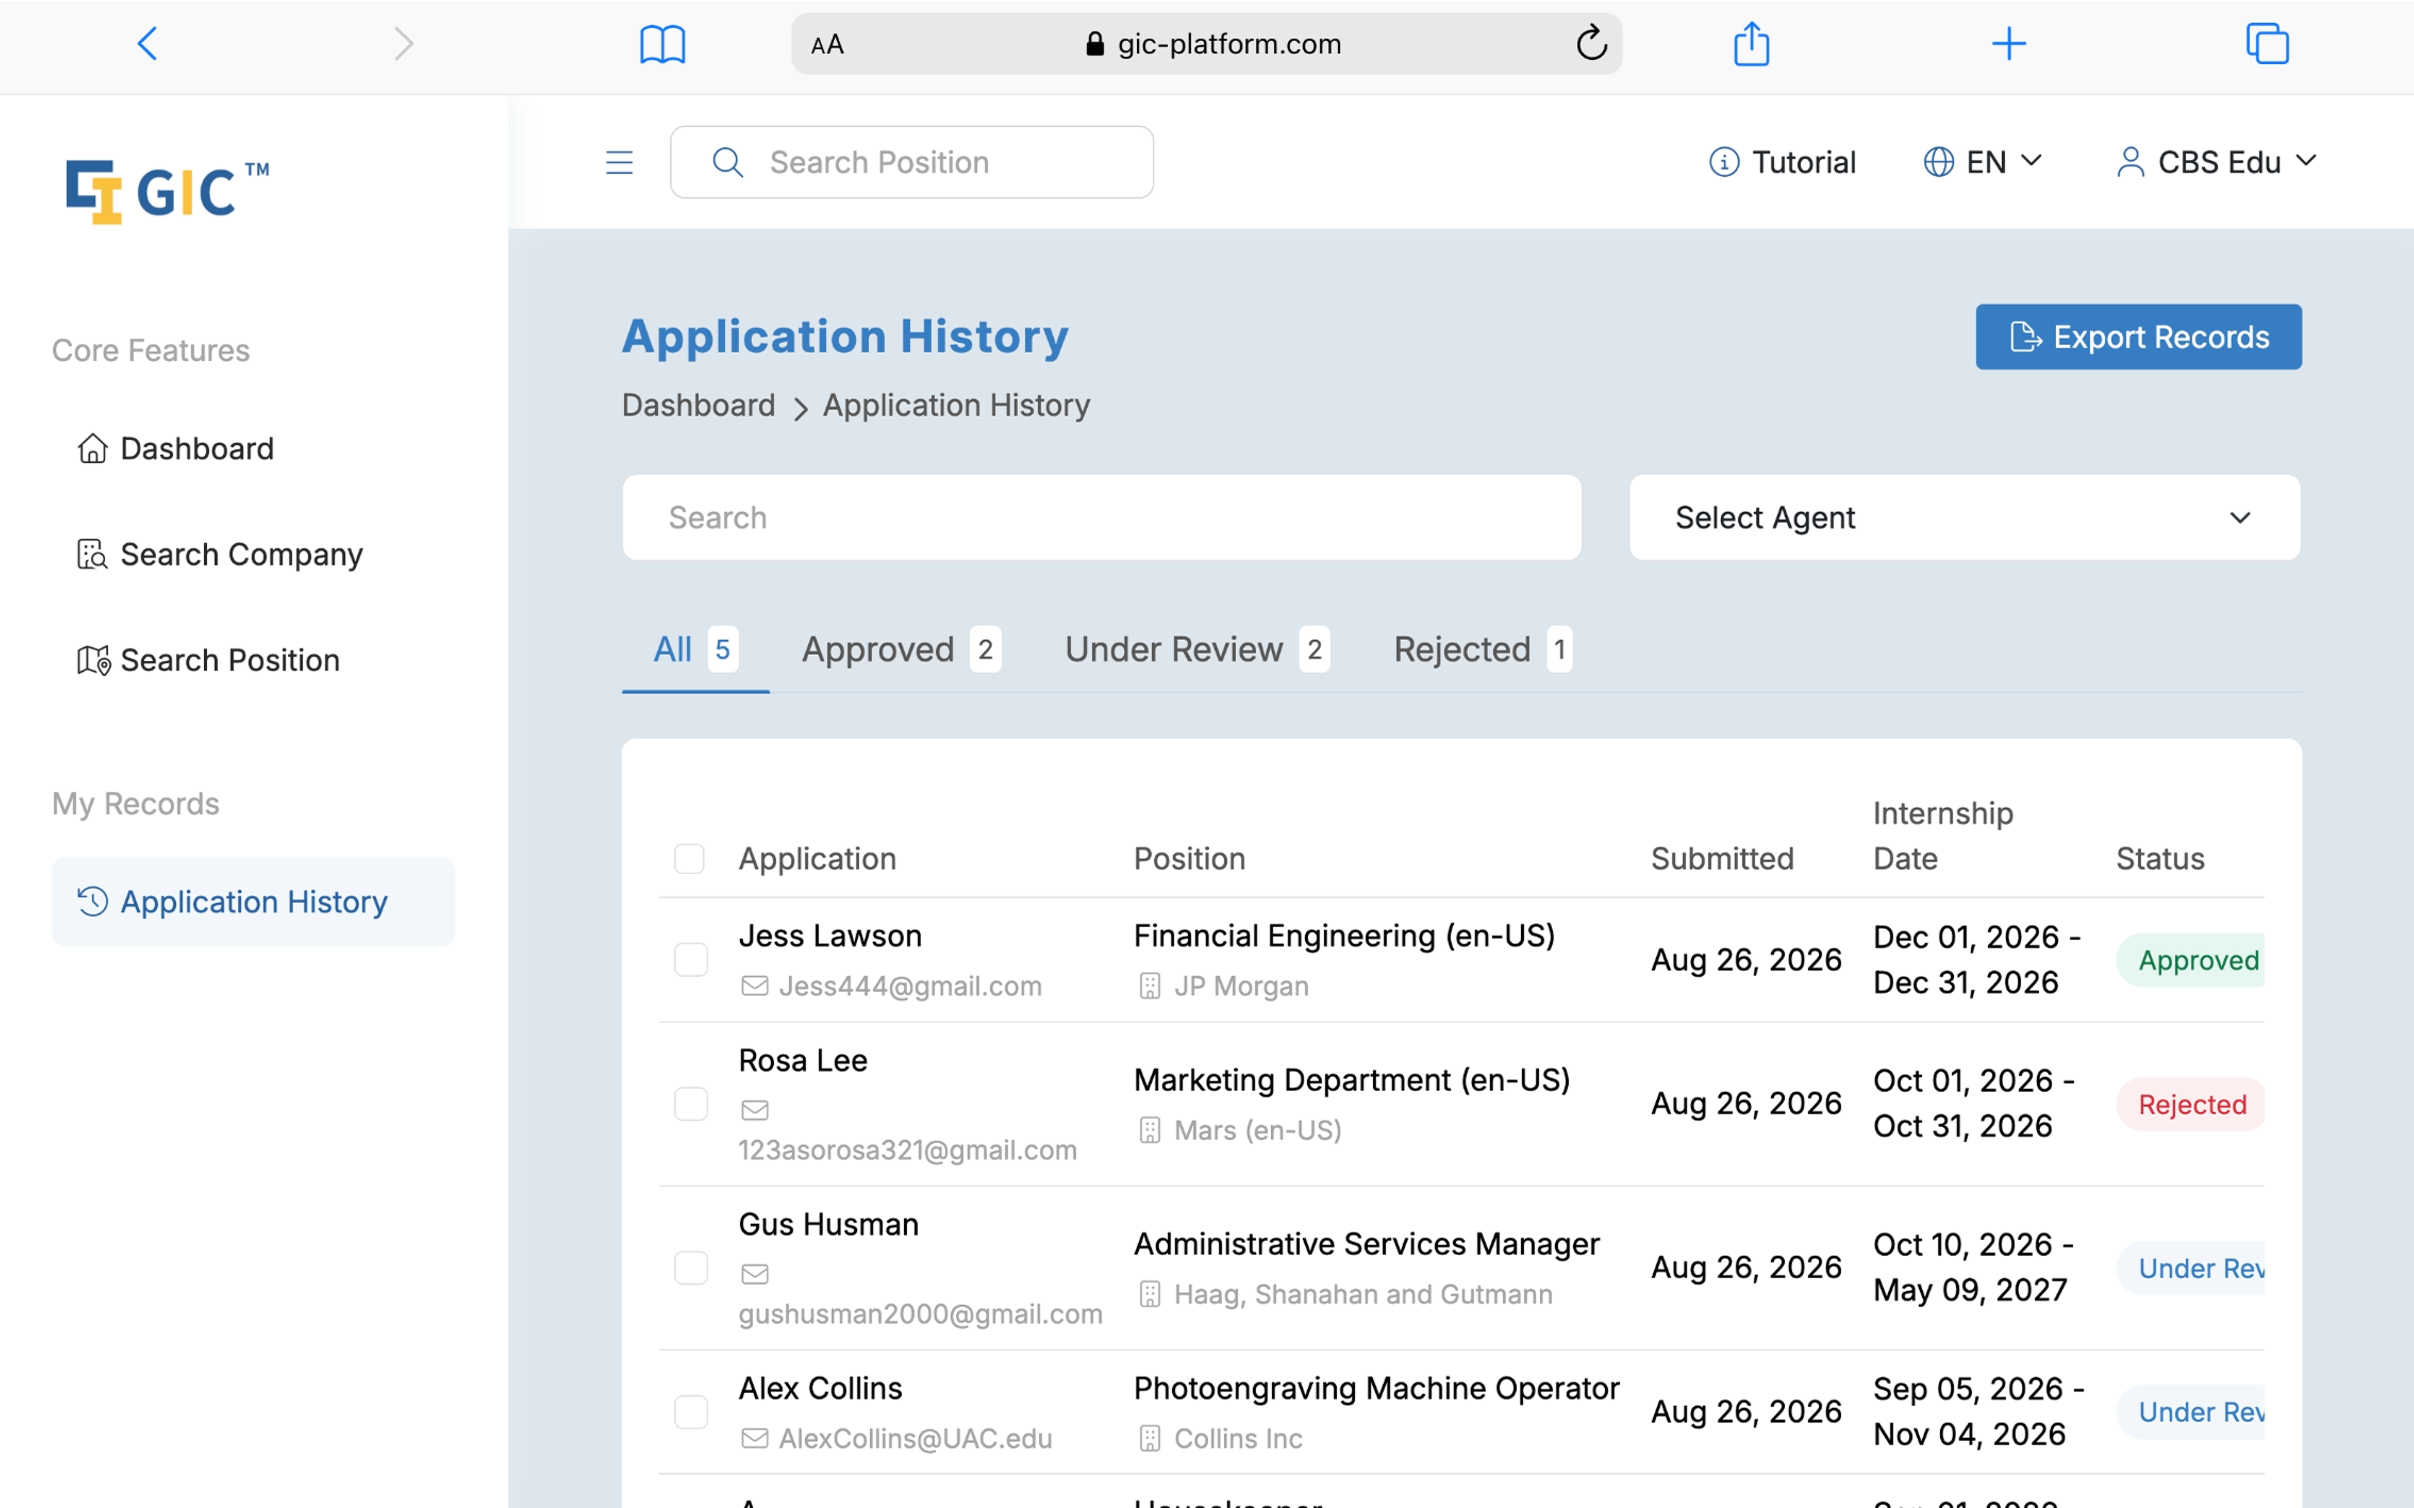This screenshot has height=1508, width=2414.
Task: Click the globe language icon
Action: pos(1938,162)
